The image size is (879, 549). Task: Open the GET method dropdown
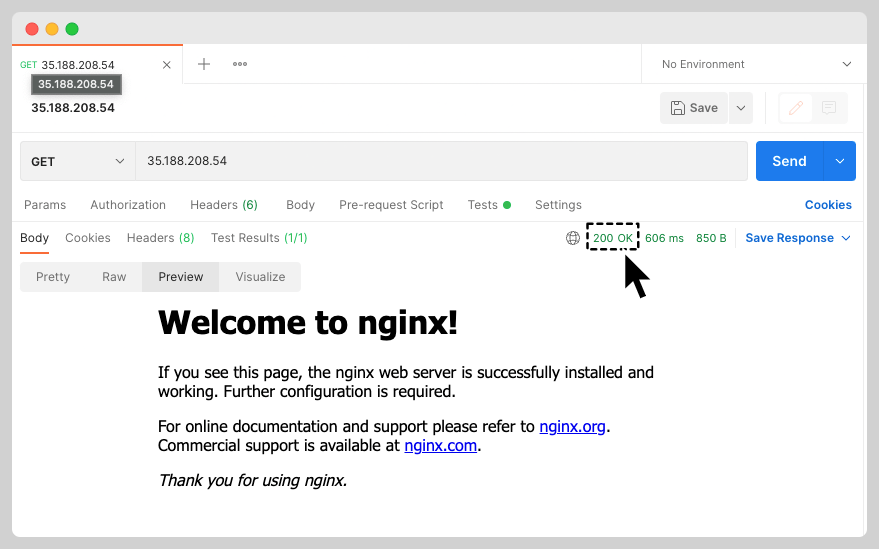point(78,162)
